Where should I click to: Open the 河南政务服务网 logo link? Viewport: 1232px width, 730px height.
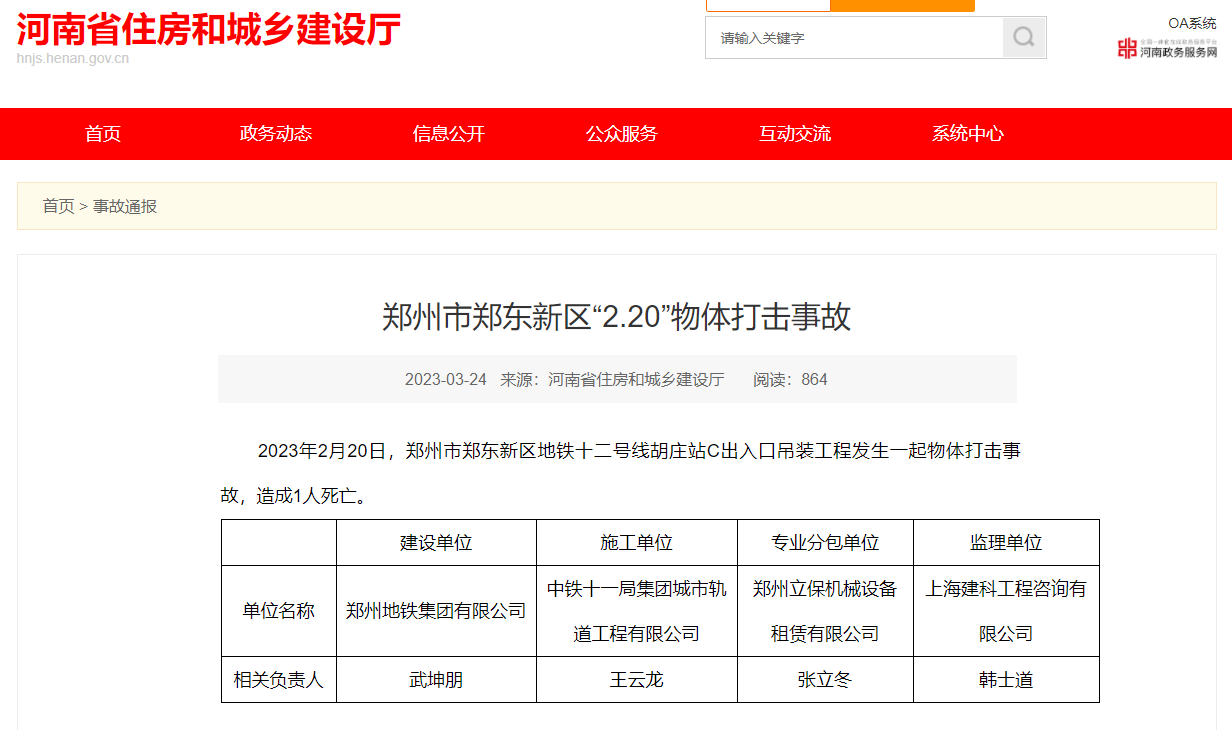click(x=1167, y=48)
